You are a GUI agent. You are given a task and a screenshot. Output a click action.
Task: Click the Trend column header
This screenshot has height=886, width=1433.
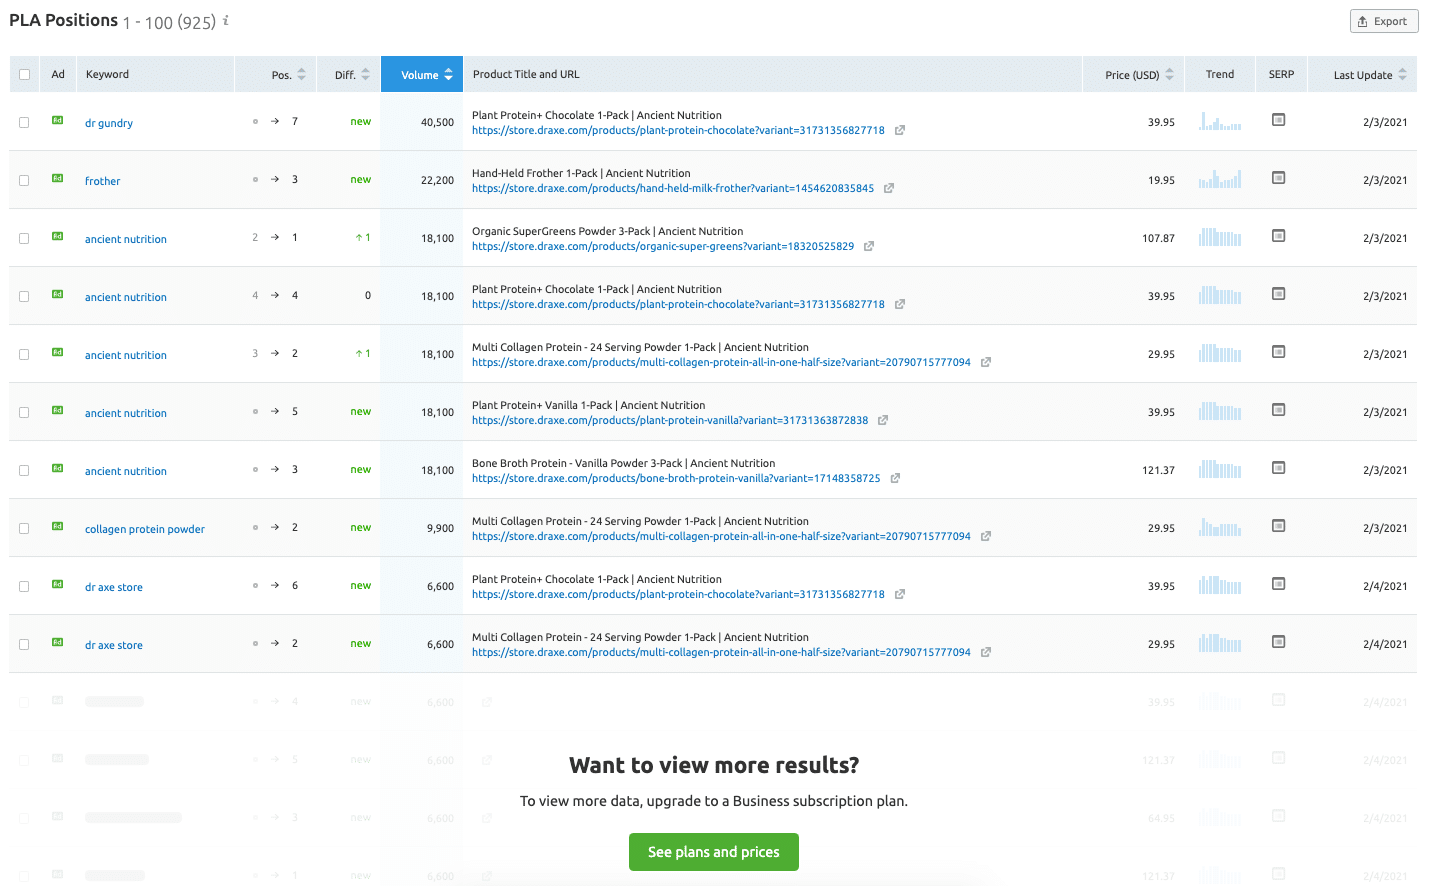click(1219, 74)
